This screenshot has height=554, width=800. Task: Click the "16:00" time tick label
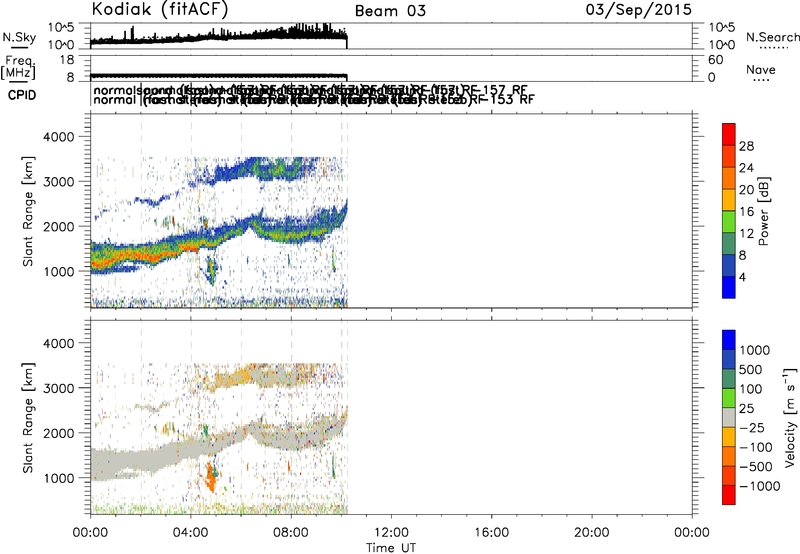(491, 533)
